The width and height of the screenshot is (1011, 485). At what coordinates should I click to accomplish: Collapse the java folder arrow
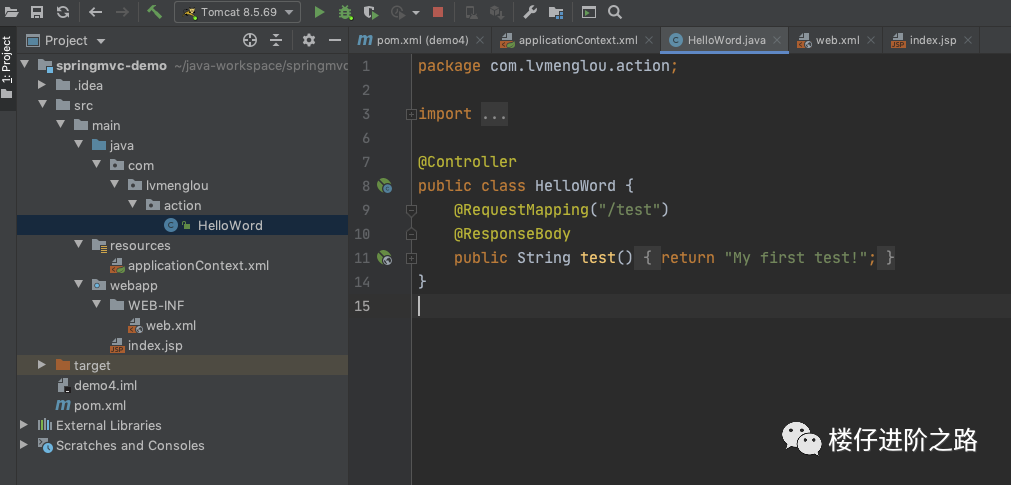[79, 144]
